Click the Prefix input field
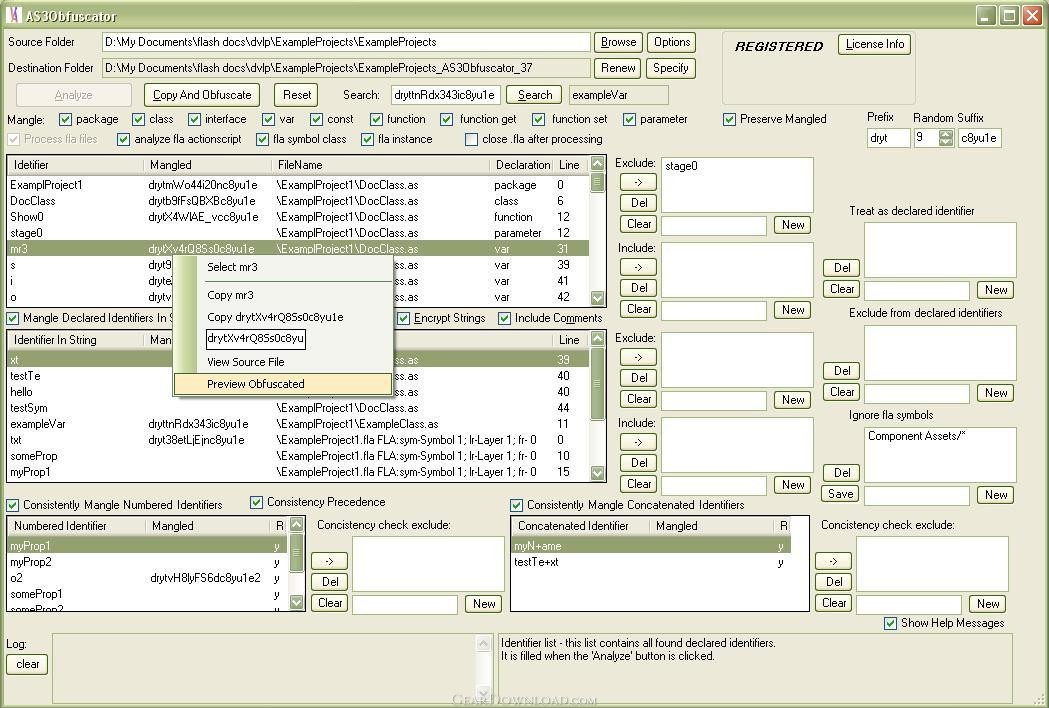This screenshot has width=1049, height=708. point(888,138)
